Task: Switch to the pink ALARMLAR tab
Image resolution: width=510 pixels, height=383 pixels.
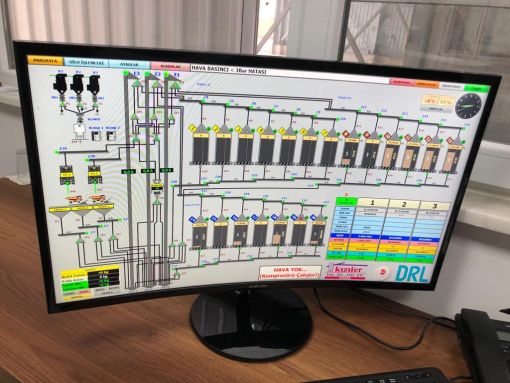Action: pyautogui.click(x=170, y=66)
